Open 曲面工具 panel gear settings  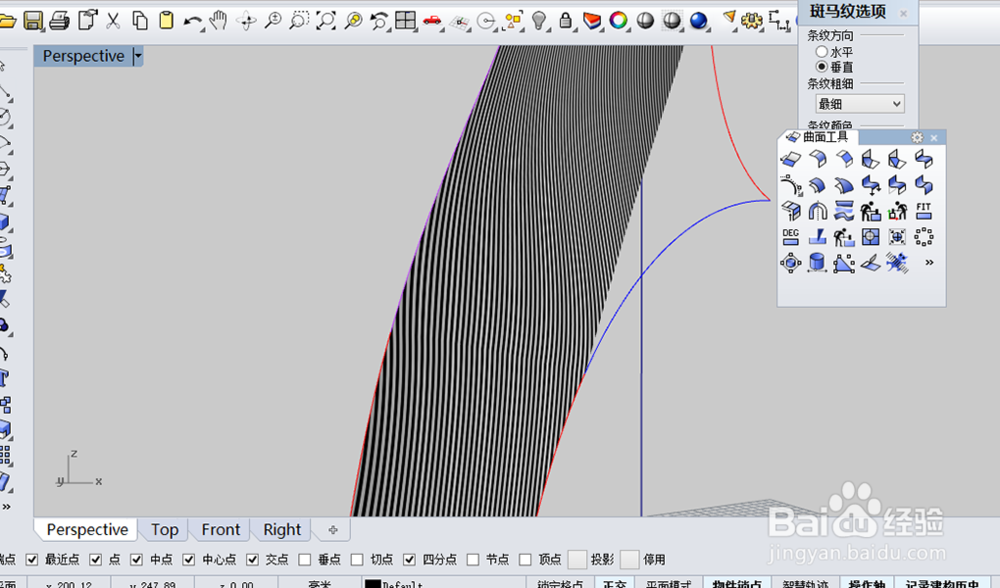[917, 137]
